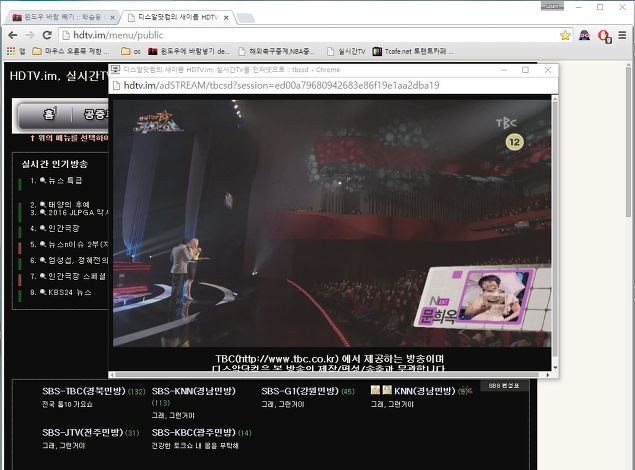The height and width of the screenshot is (470, 635).
Task: Open SBS-KBC(광주민방) channel
Action: click(193, 433)
